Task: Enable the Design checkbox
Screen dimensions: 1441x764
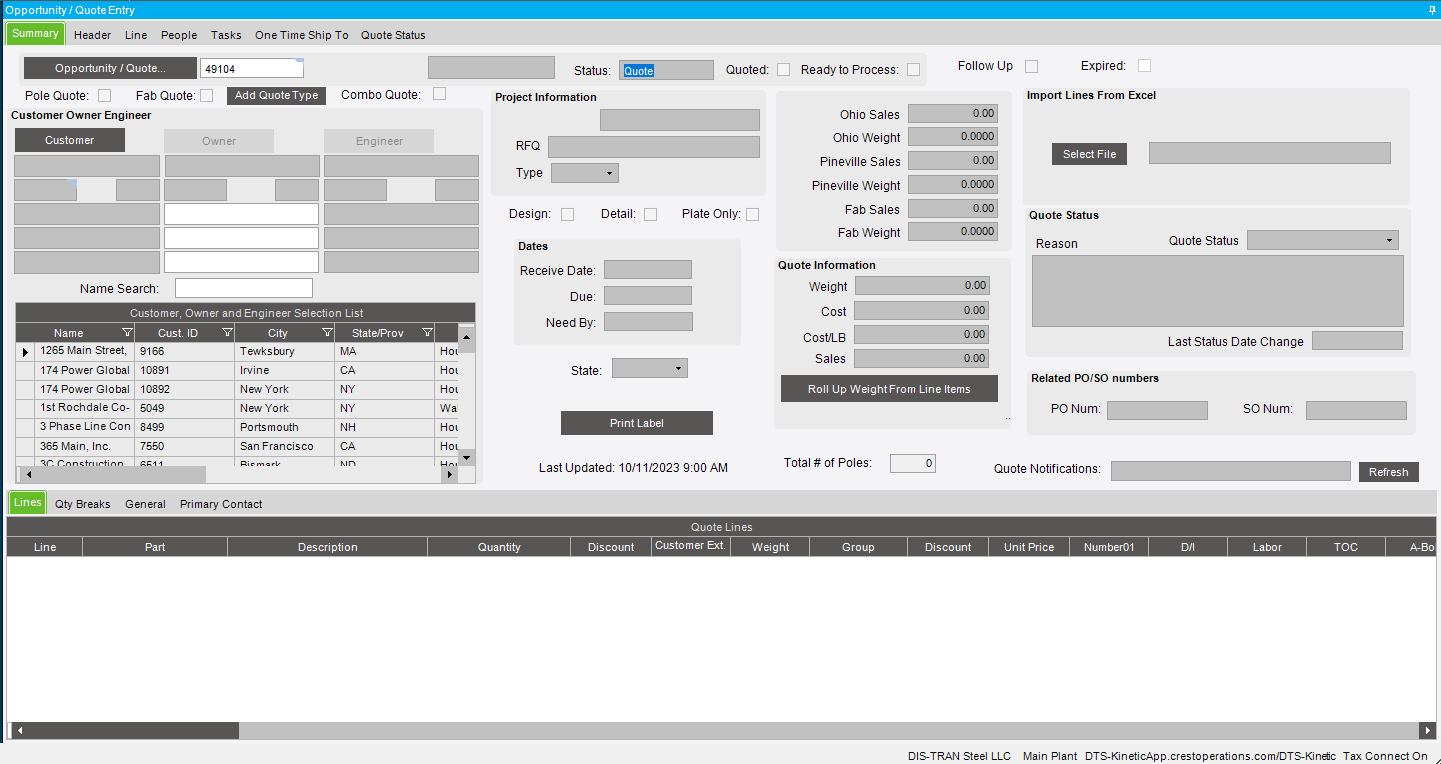Action: click(567, 214)
